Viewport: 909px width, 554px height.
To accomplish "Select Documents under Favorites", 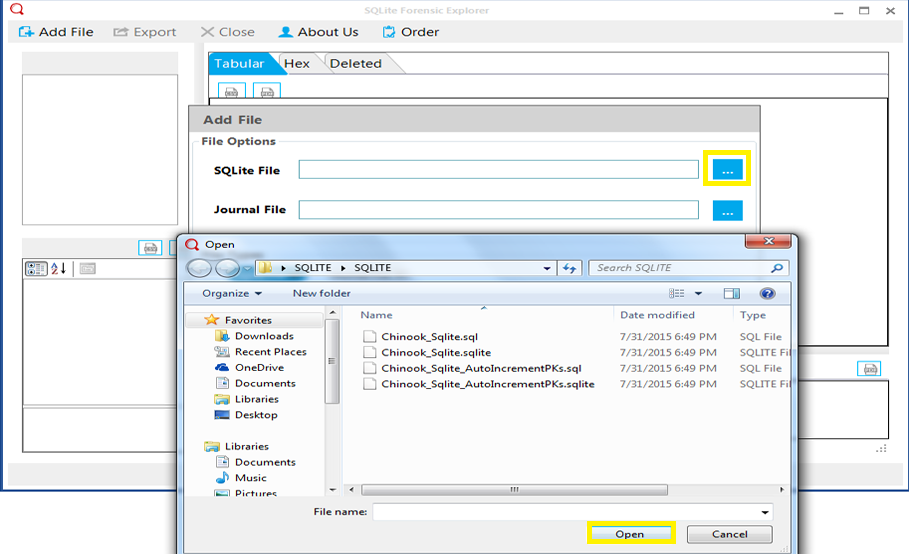I will [x=265, y=383].
